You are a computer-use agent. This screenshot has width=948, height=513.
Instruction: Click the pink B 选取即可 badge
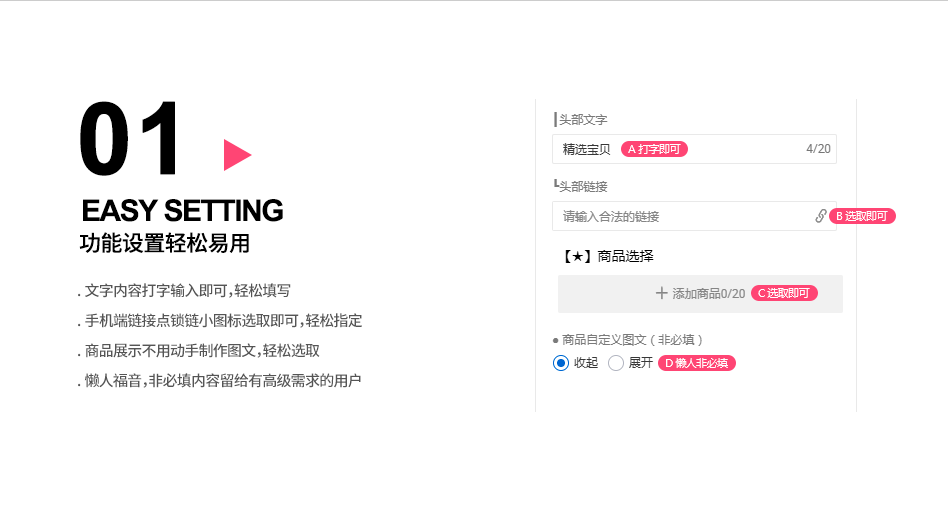click(862, 216)
